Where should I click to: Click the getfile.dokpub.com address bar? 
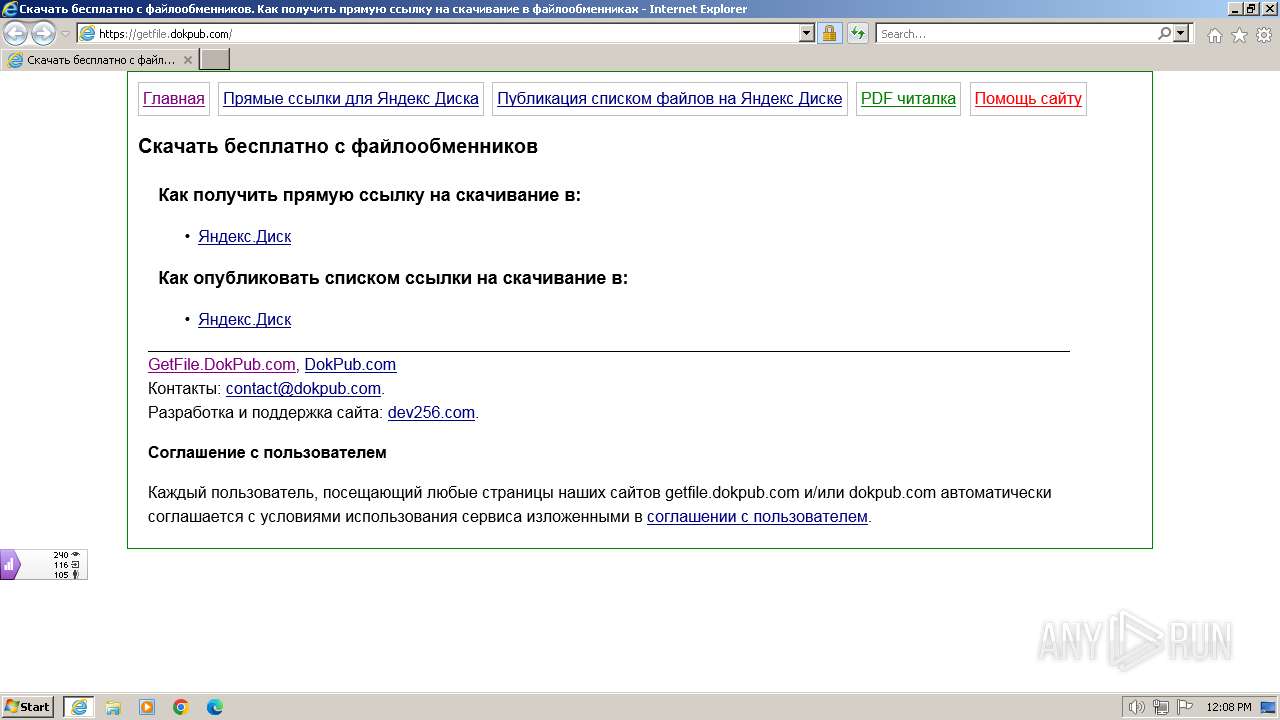point(438,33)
